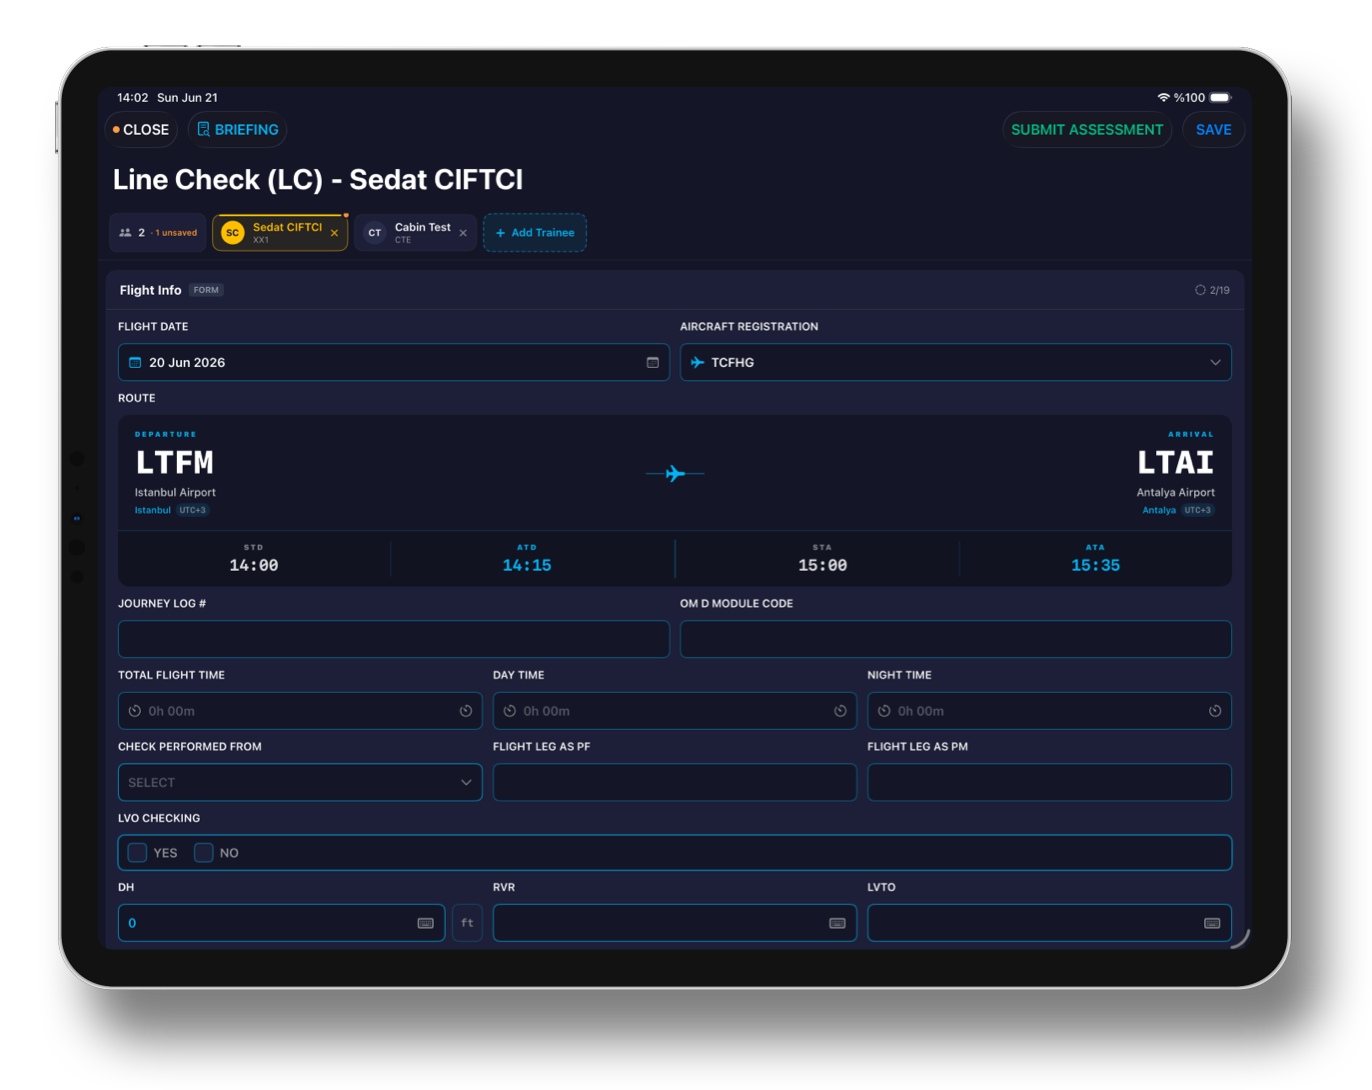Focus the OM D Module Code field

point(956,639)
